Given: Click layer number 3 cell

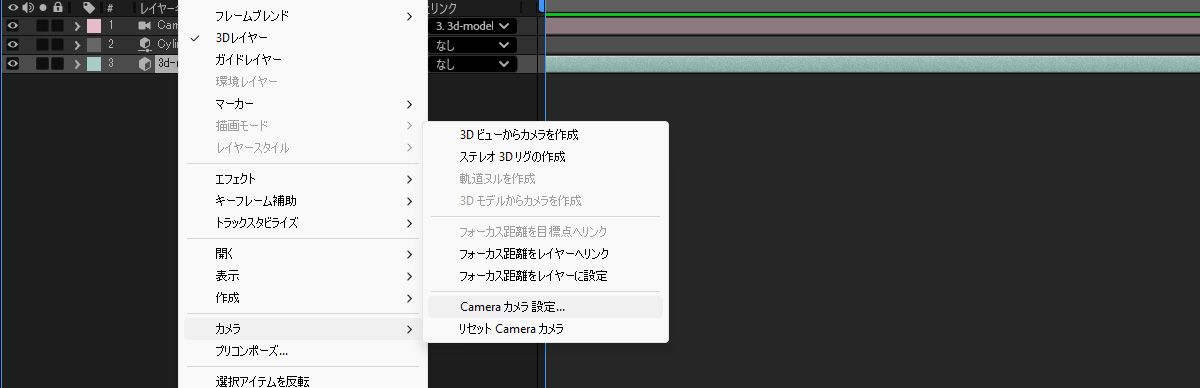Looking at the screenshot, I should 112,64.
